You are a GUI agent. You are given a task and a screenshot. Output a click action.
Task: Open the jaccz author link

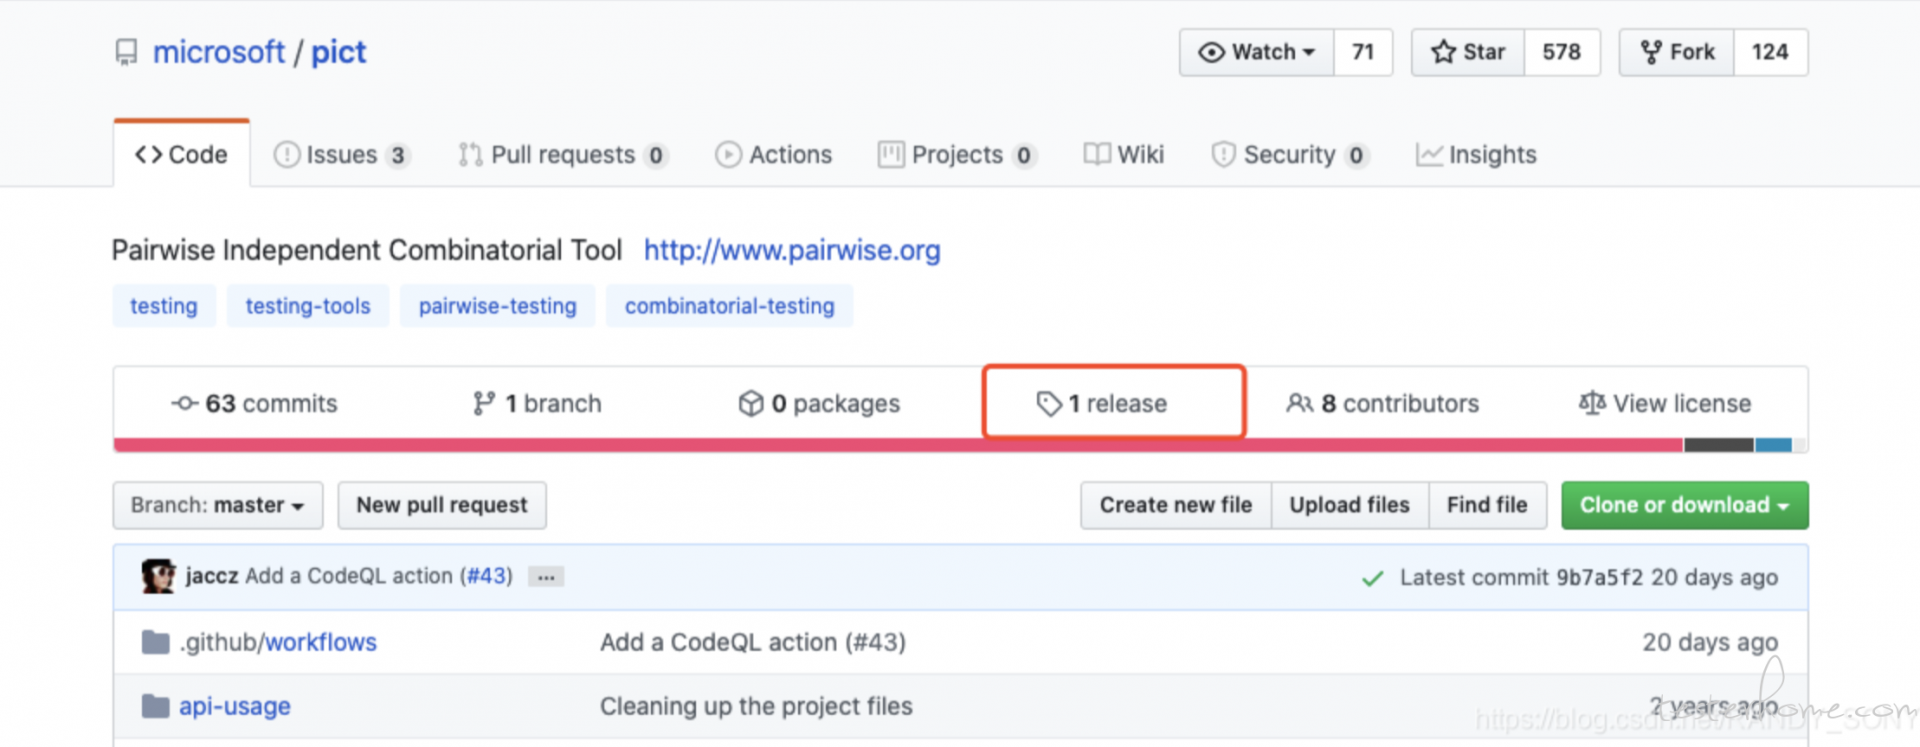[x=212, y=576]
